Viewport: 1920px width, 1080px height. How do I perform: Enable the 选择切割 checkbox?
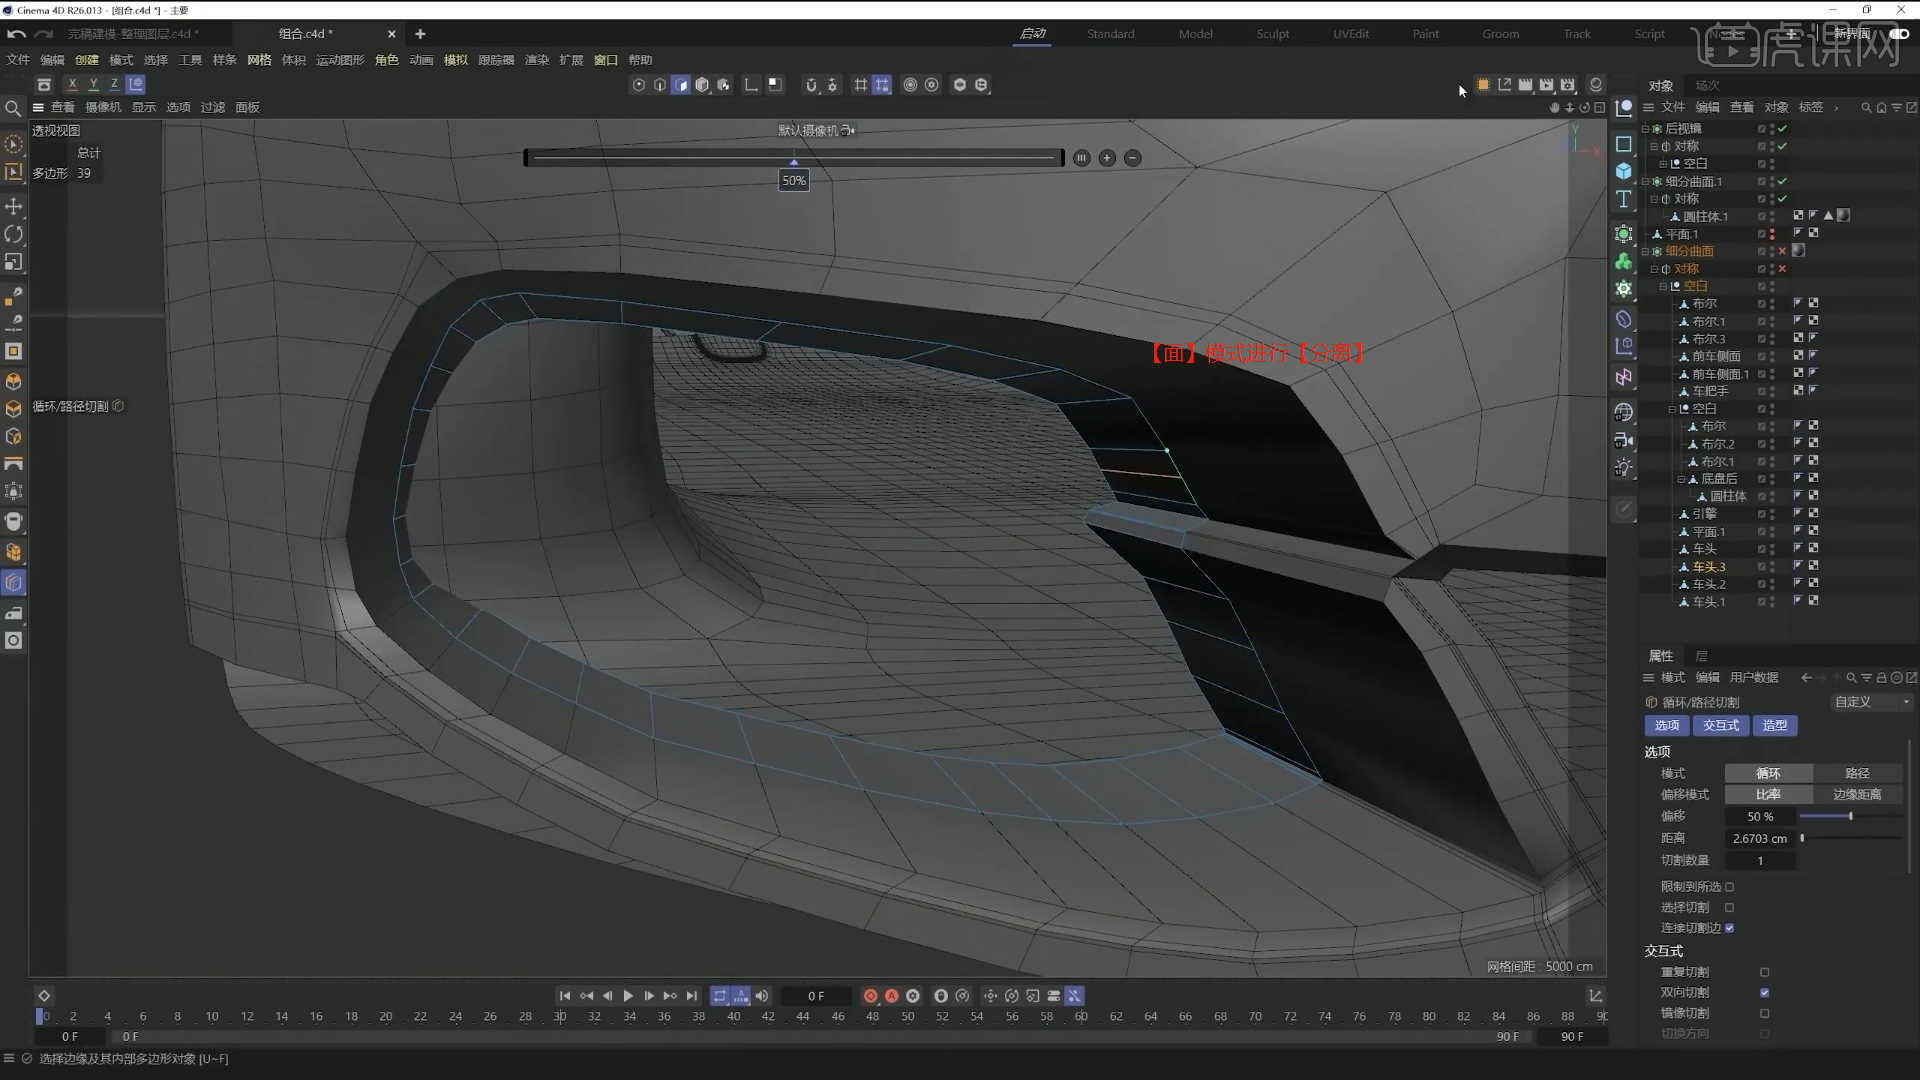[x=1729, y=908]
